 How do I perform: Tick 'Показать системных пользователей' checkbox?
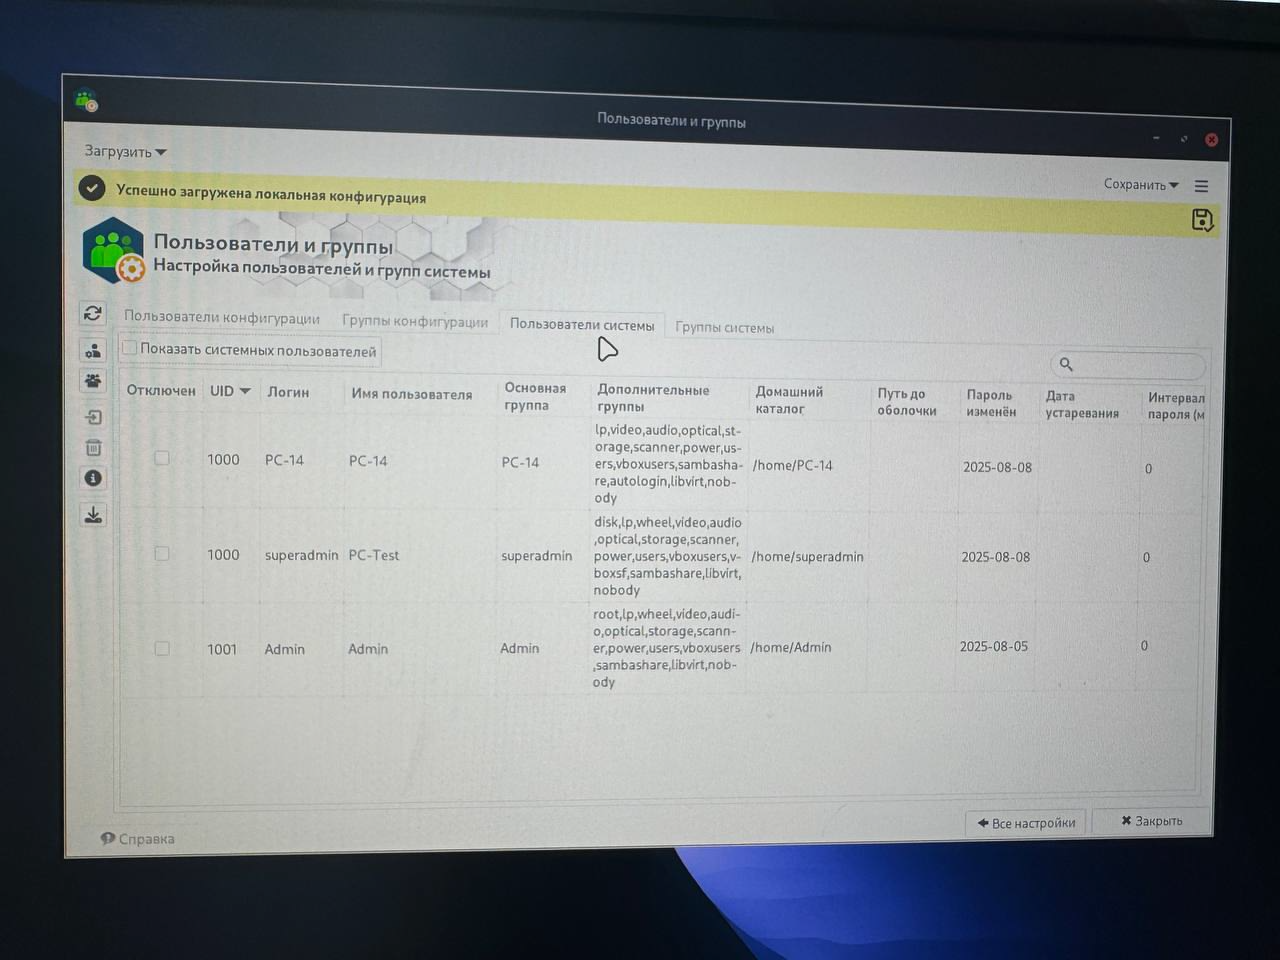click(x=130, y=348)
